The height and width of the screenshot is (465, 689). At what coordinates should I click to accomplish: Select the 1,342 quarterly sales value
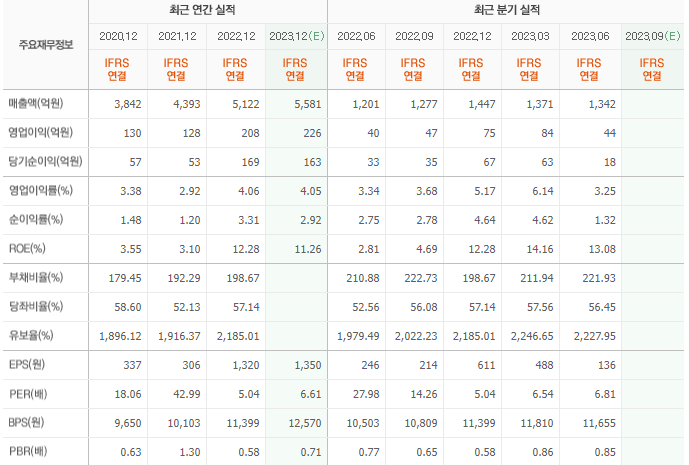coord(602,104)
